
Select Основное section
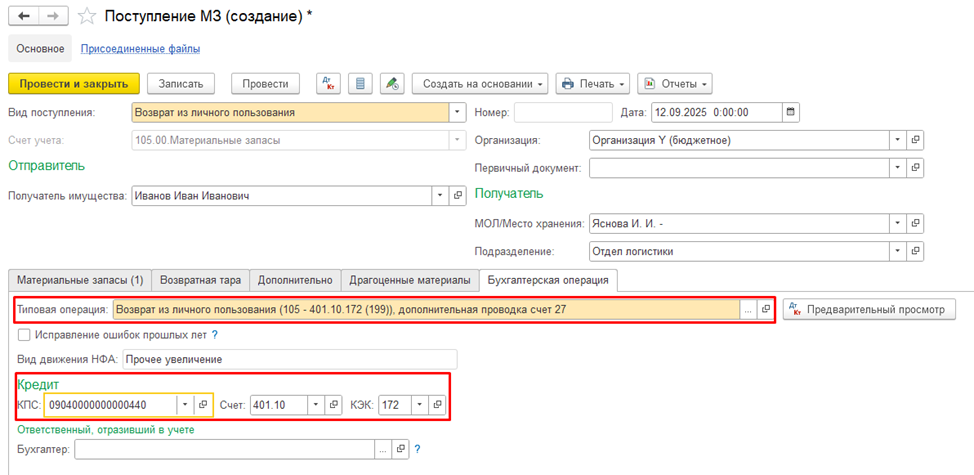pos(40,48)
